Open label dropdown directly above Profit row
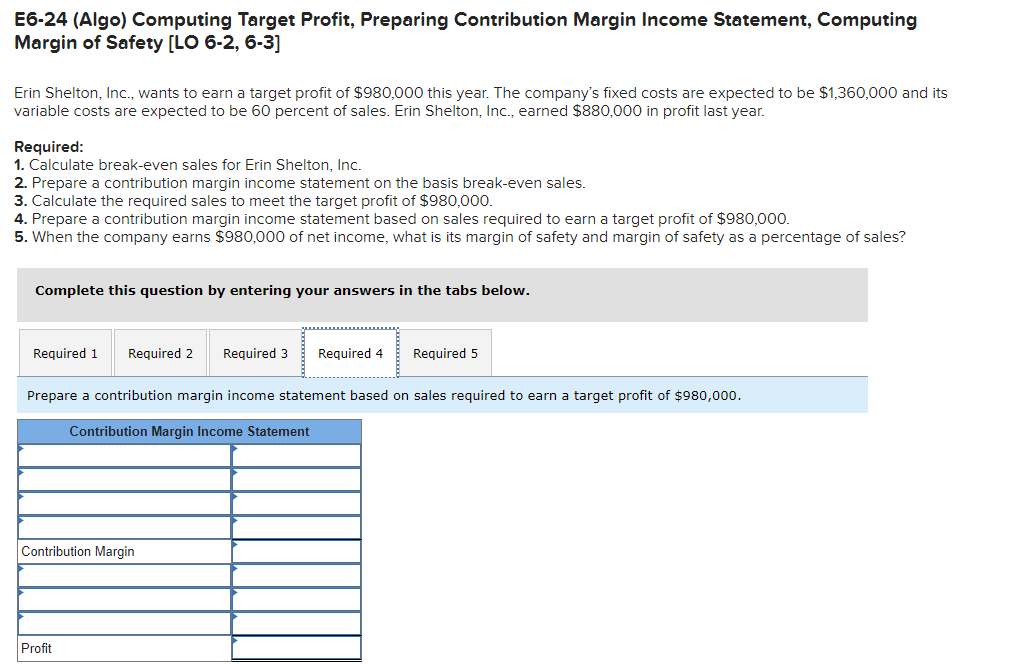The height and width of the screenshot is (664, 1024). [x=125, y=624]
